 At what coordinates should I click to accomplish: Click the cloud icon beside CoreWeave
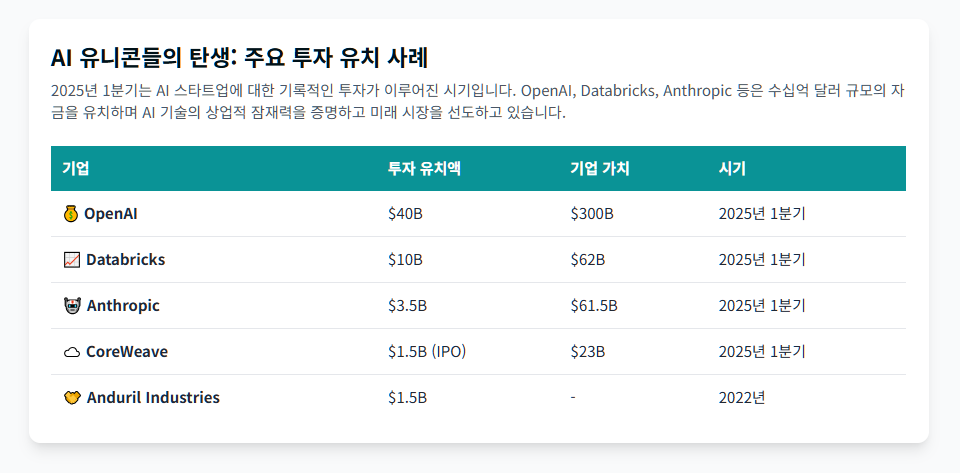coord(72,352)
